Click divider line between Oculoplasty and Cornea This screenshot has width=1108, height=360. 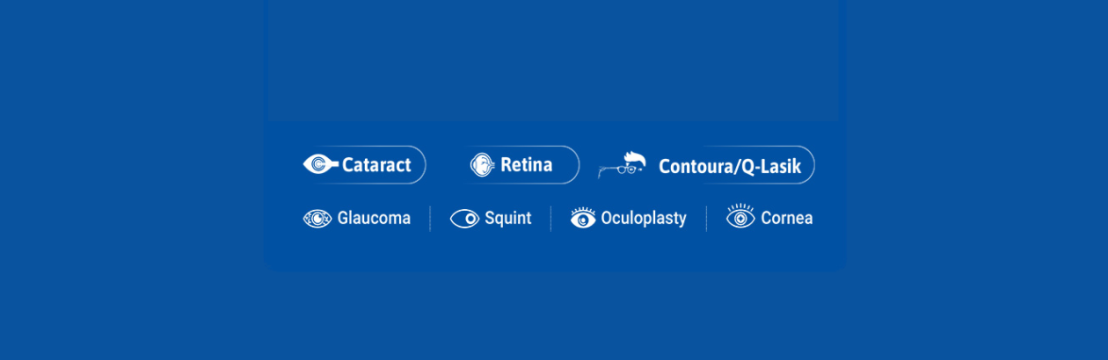point(706,219)
